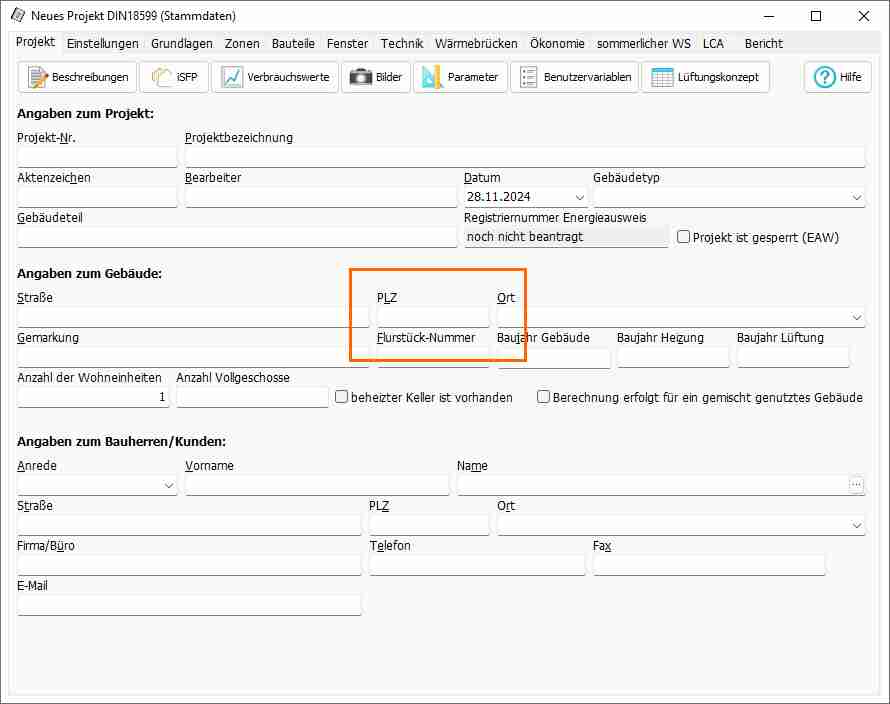This screenshot has width=890, height=704.
Task: Click the Hilfe question mark icon
Action: pos(825,77)
